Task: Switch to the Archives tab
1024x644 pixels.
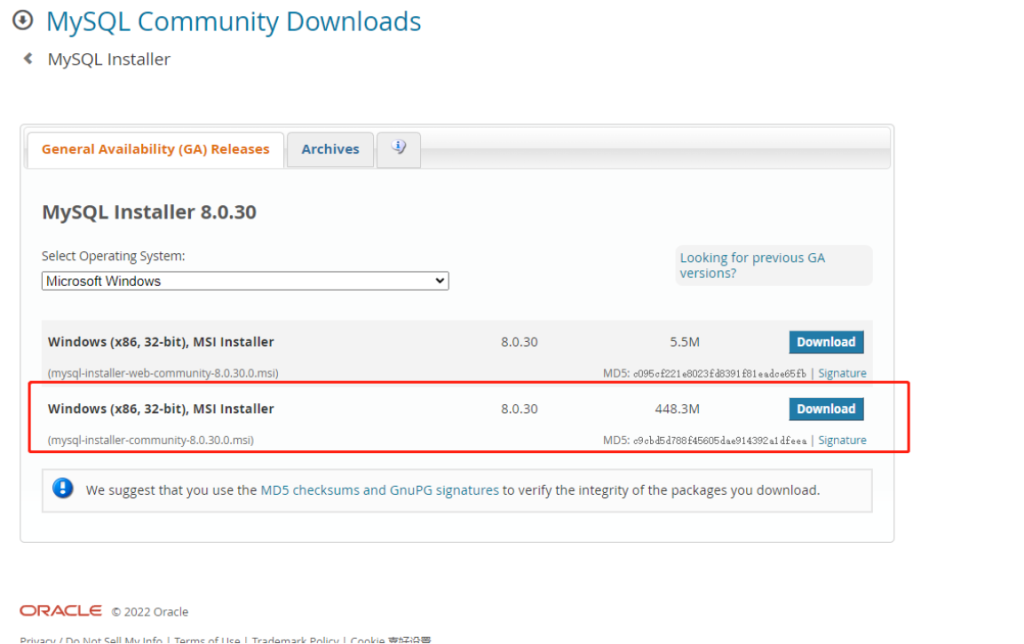Action: coord(330,150)
